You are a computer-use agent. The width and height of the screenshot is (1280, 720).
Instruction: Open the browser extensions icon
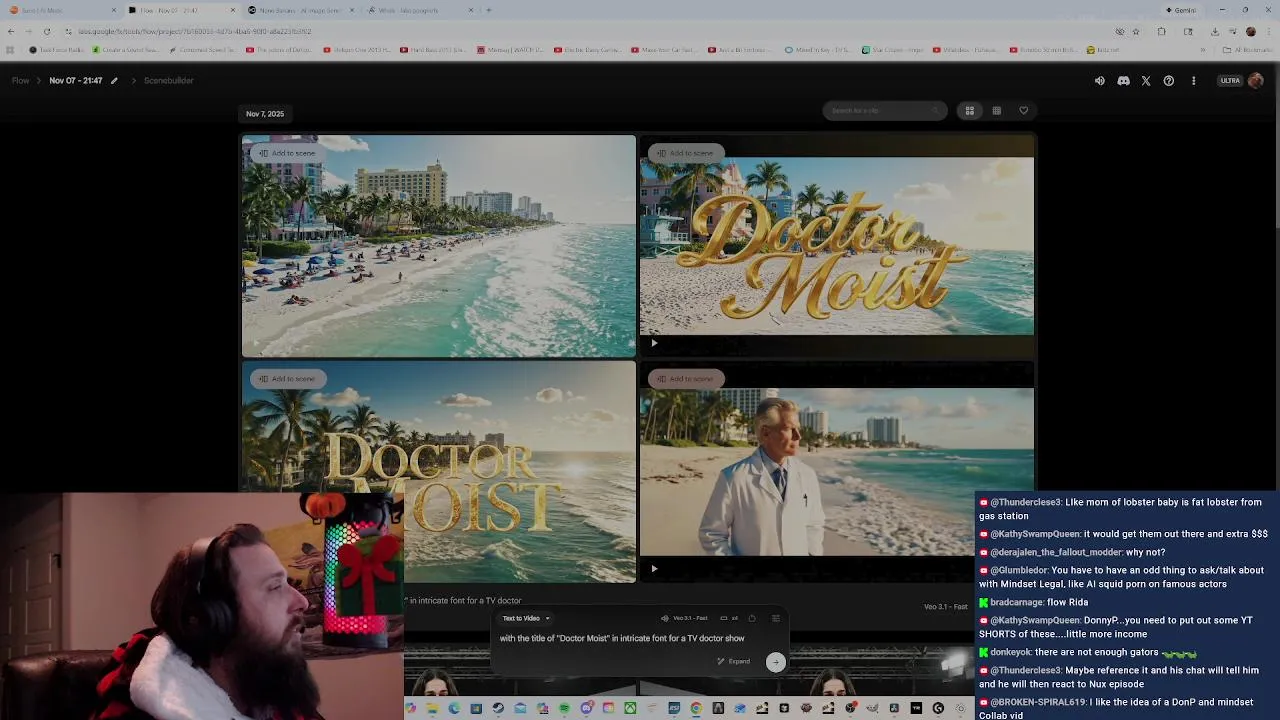pyautogui.click(x=1161, y=31)
